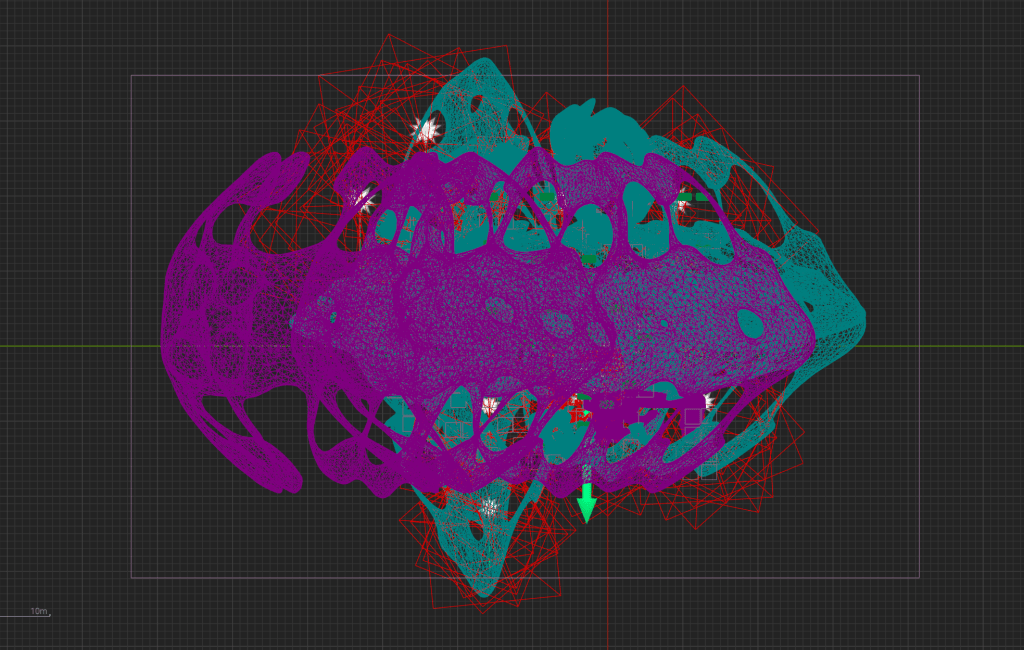Select lower starburst light left of red axis

[490, 405]
